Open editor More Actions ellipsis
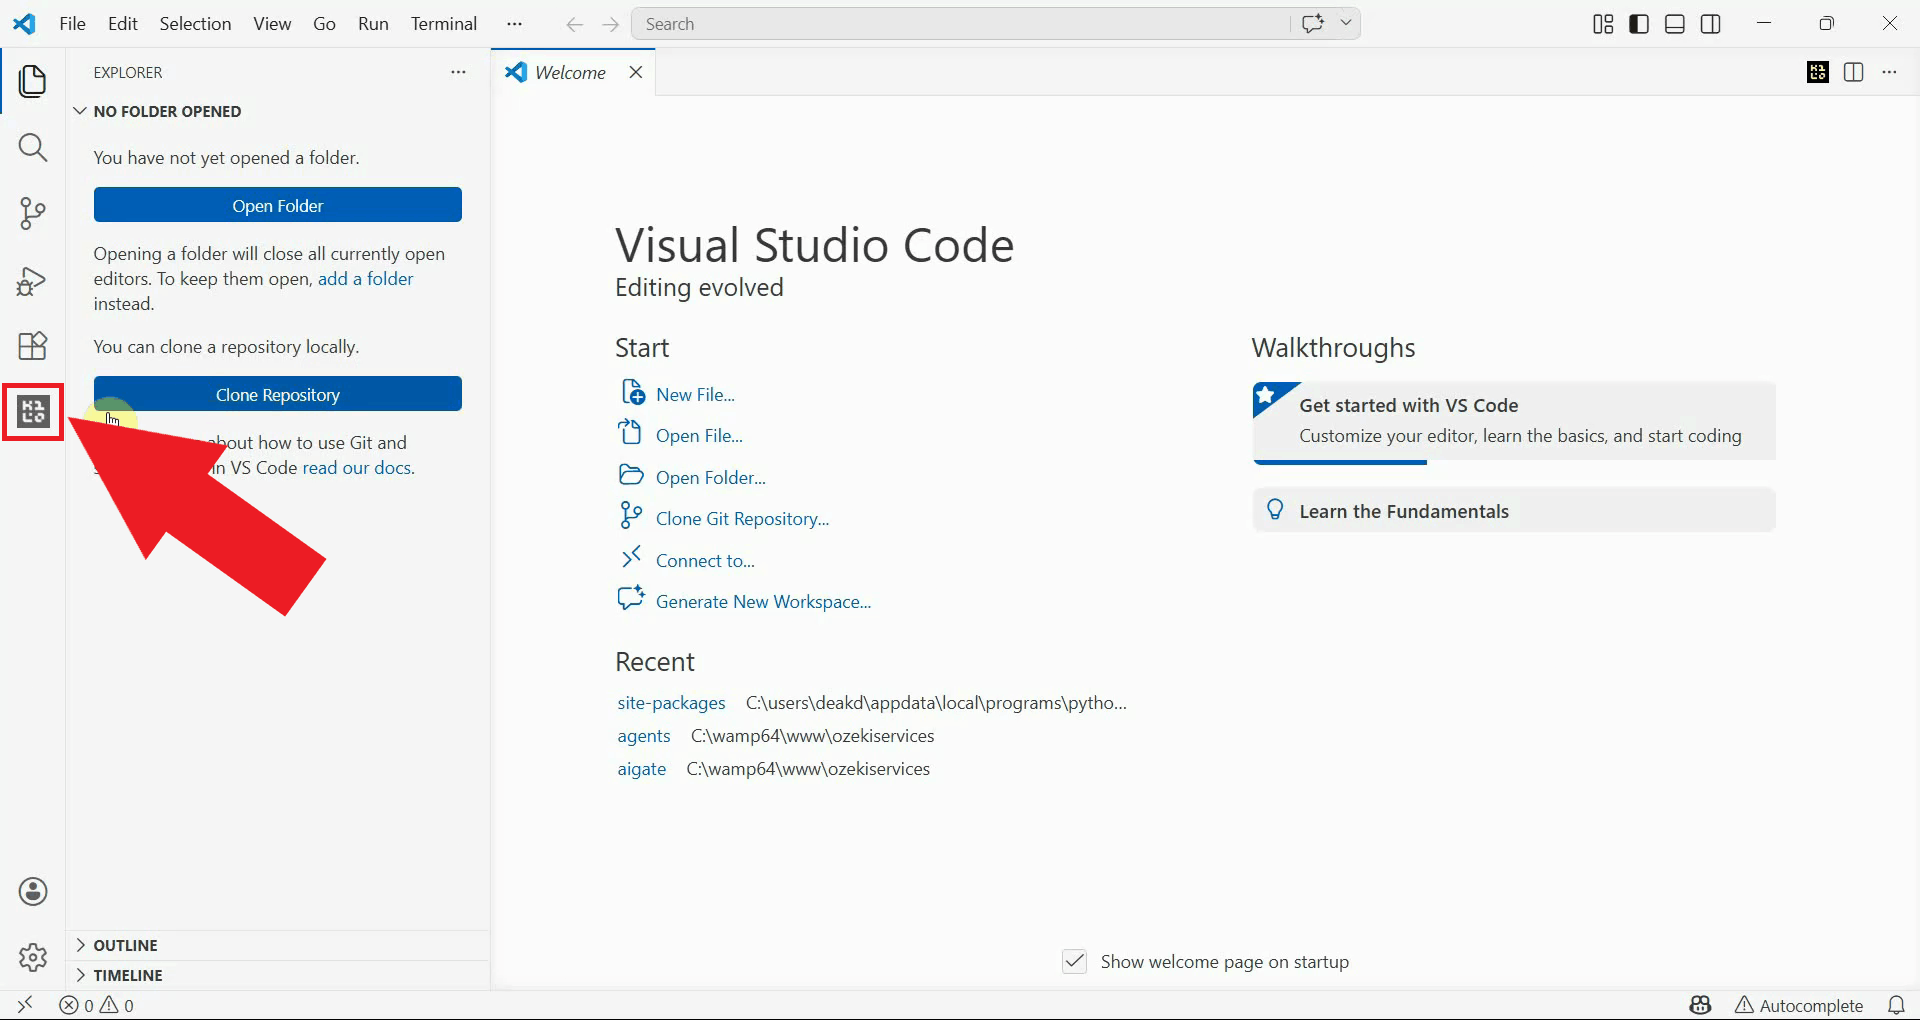Screen dimensions: 1920x1020 point(1889,72)
